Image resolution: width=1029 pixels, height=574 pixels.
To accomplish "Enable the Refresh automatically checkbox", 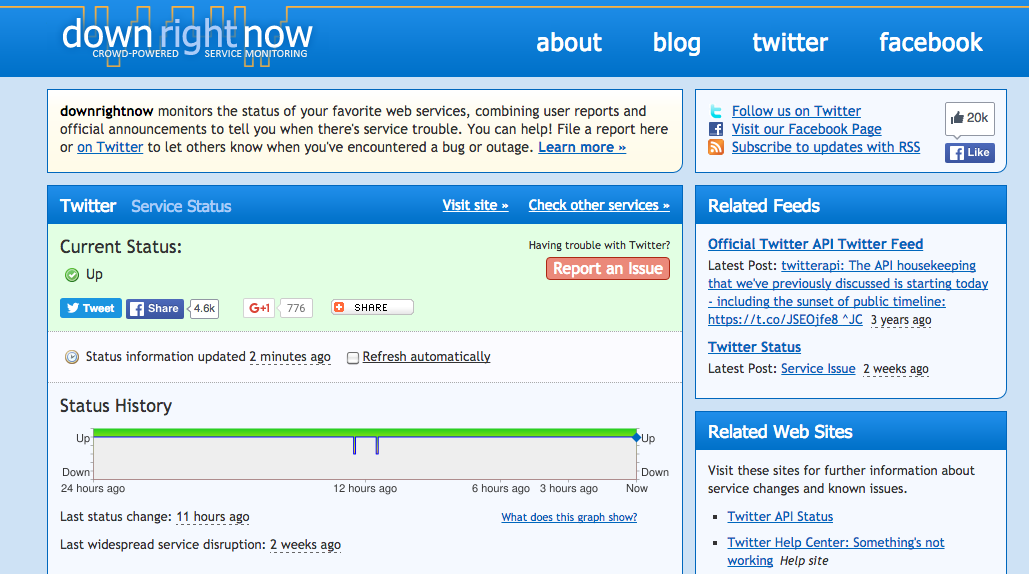I will (x=353, y=358).
